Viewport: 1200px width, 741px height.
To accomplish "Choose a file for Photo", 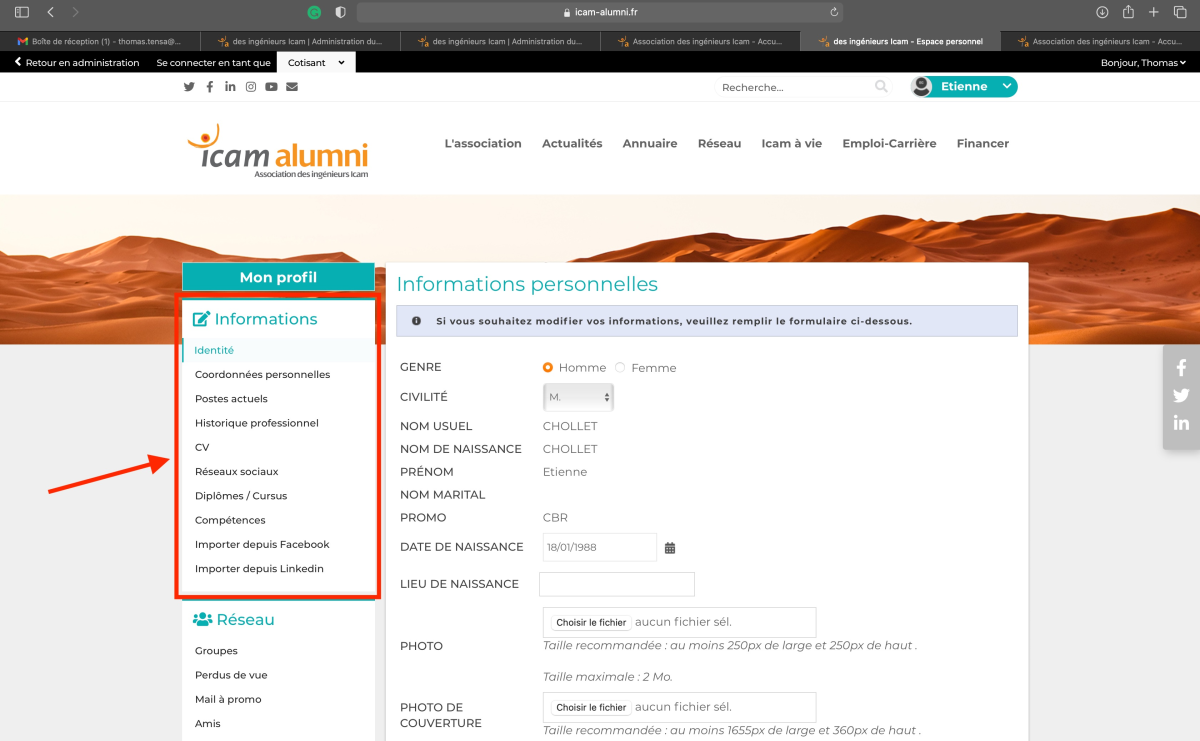I will [591, 623].
